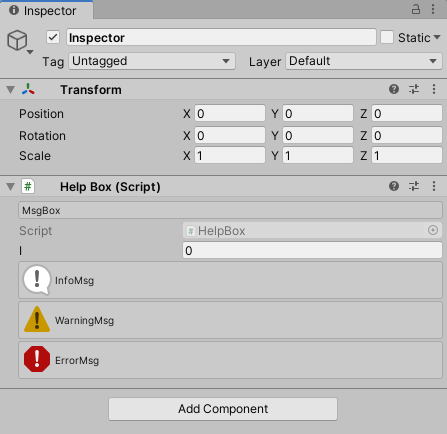Collapse the Help Box script foldout
447x434 pixels.
[11, 187]
